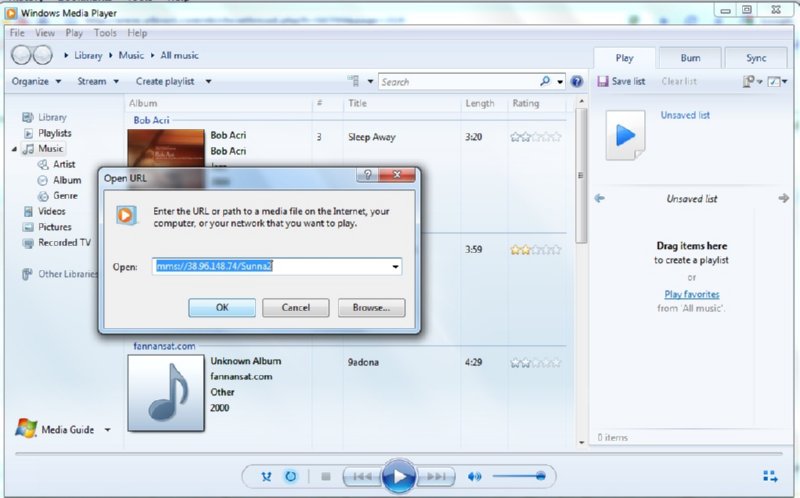Click the Unknown Album music note thumbnail

click(166, 393)
